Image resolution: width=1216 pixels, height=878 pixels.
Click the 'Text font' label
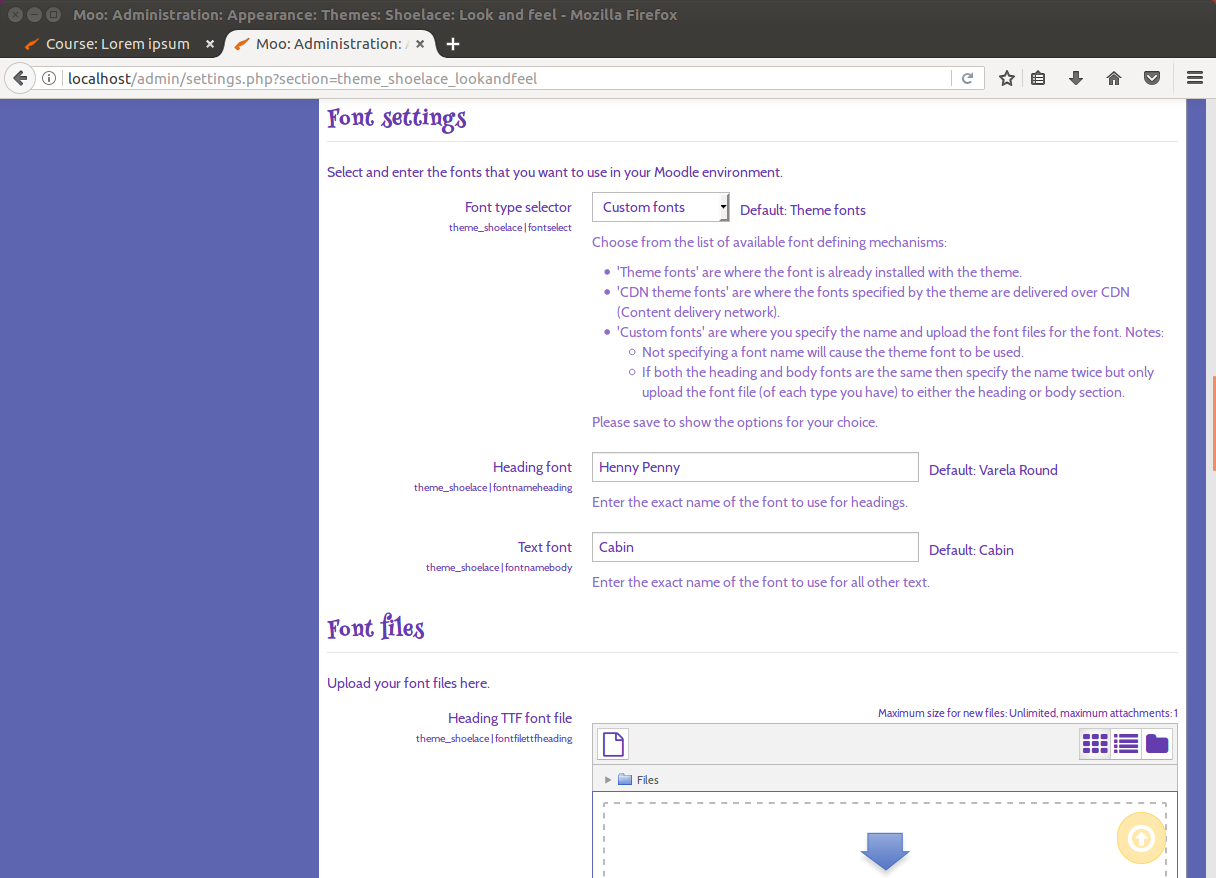545,547
